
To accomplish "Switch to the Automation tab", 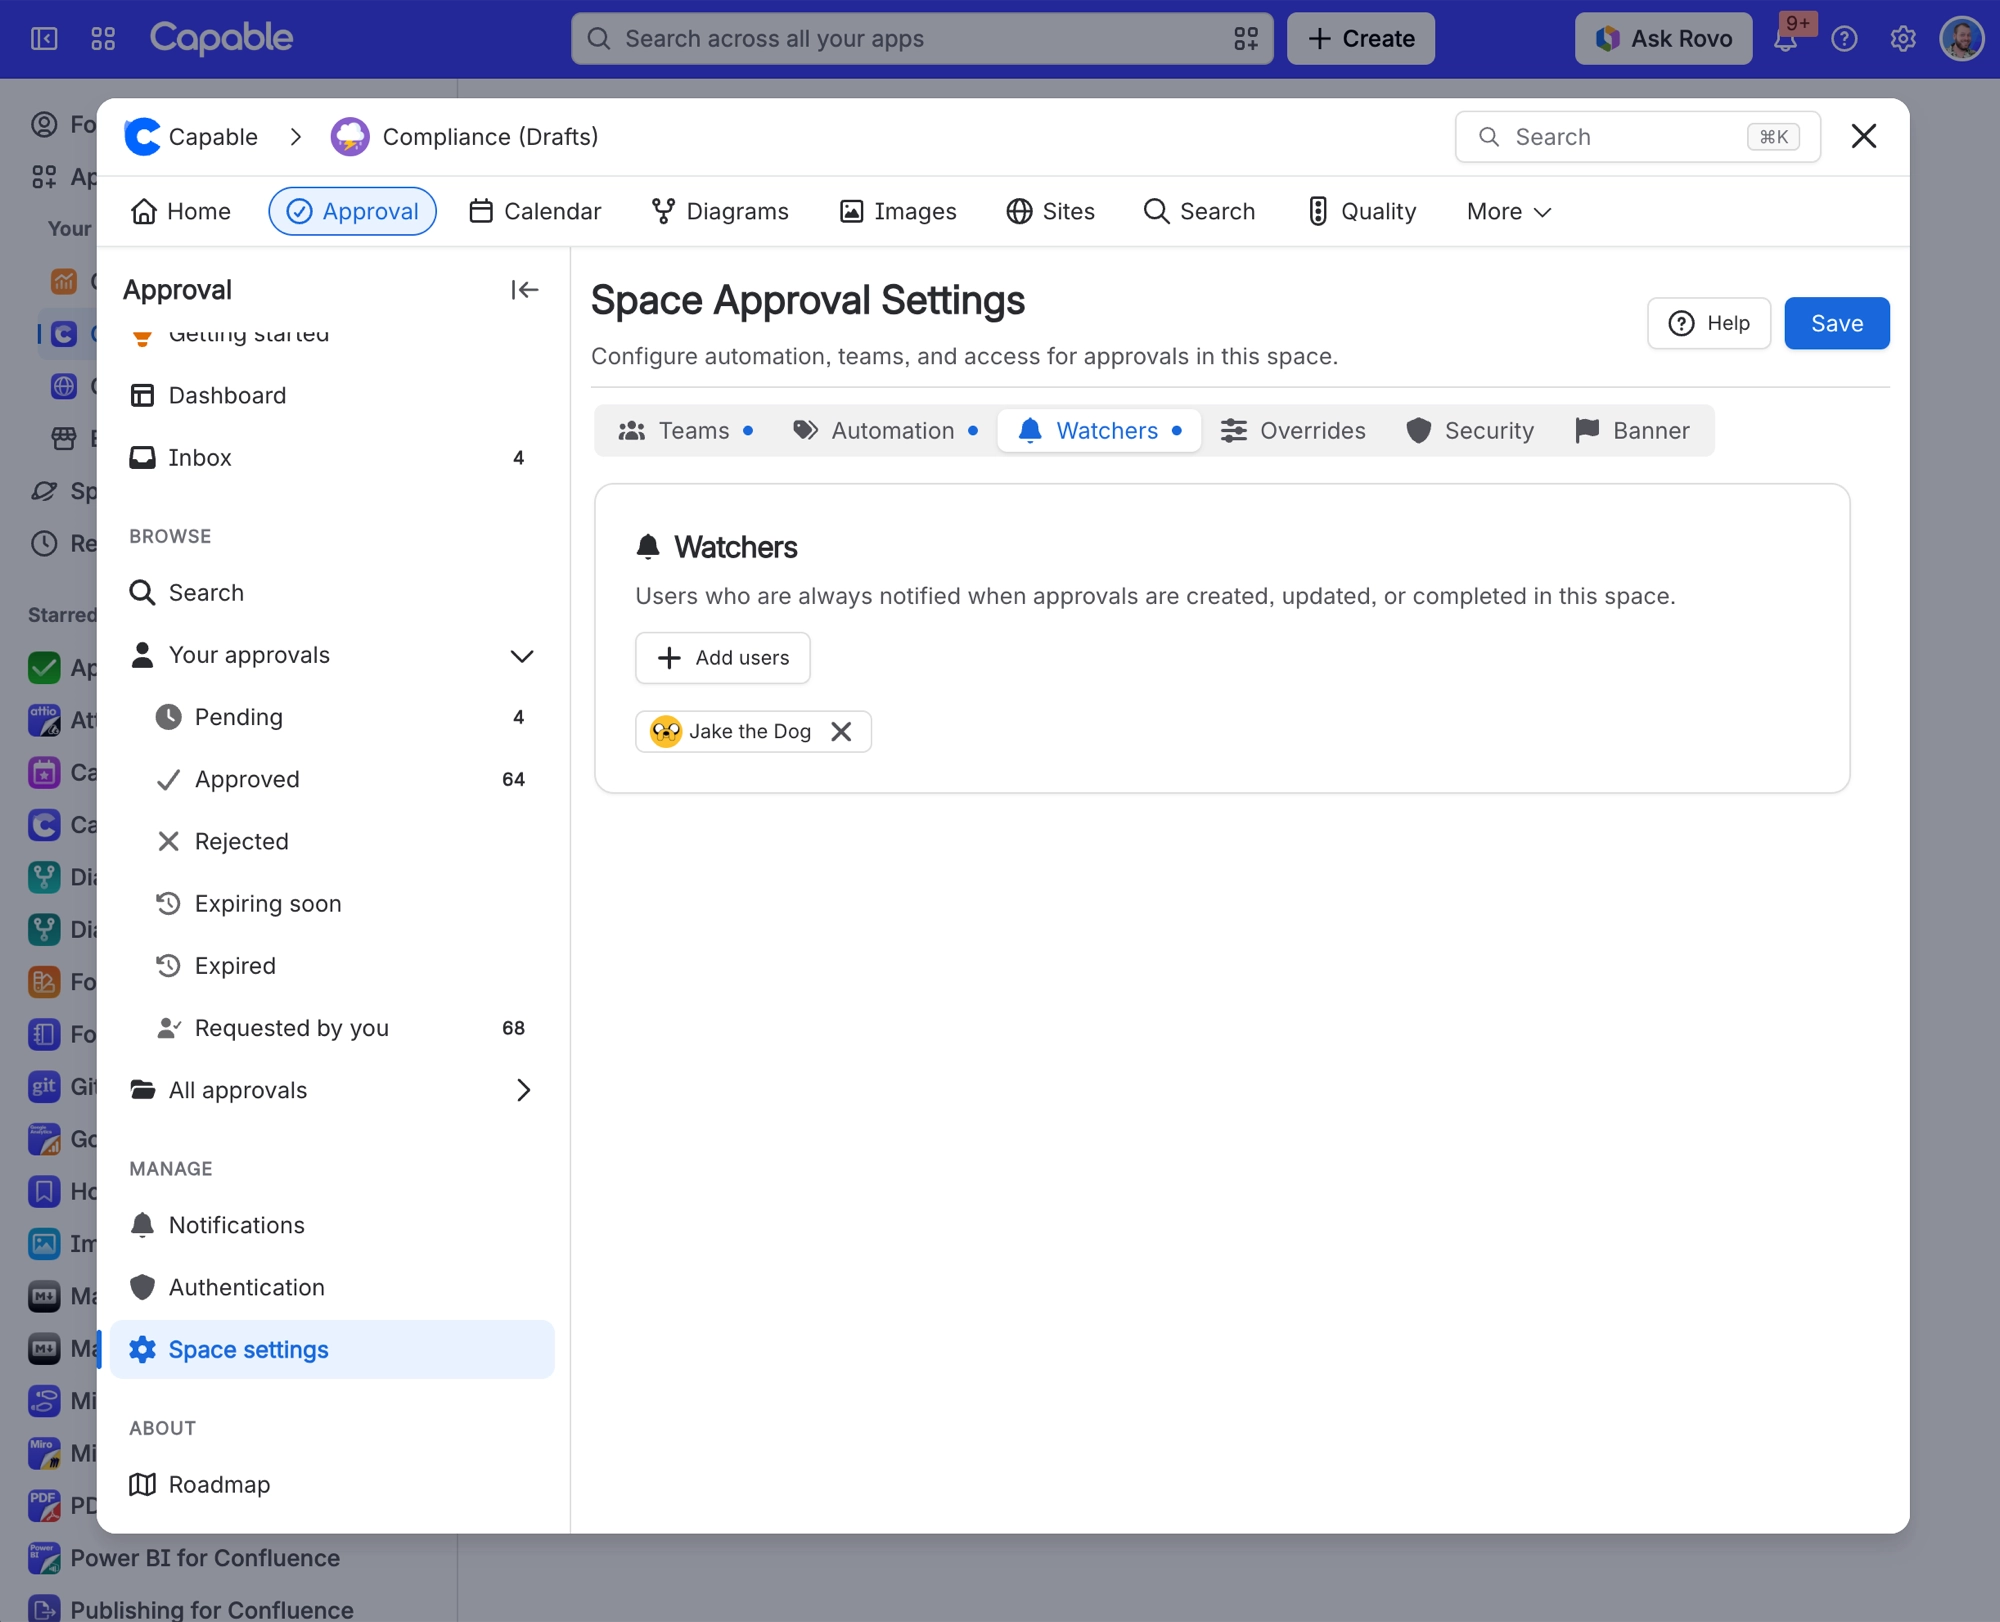I will (885, 431).
